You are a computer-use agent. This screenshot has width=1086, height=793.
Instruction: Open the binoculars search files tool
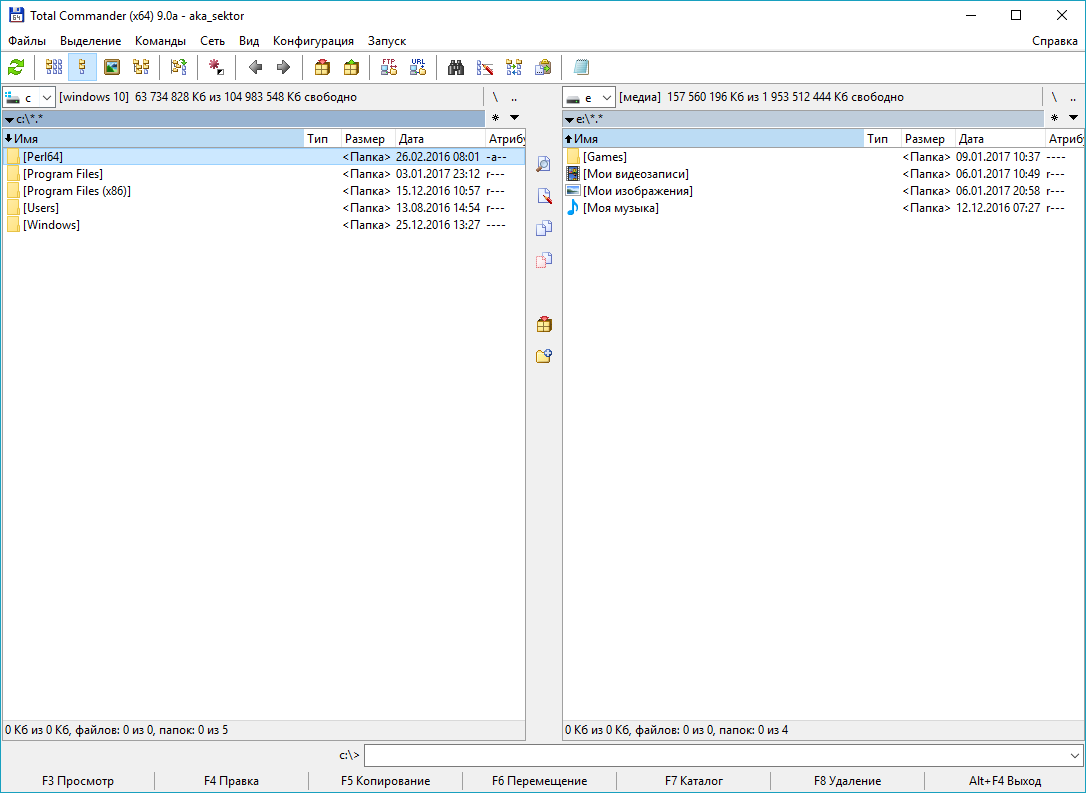(x=456, y=67)
